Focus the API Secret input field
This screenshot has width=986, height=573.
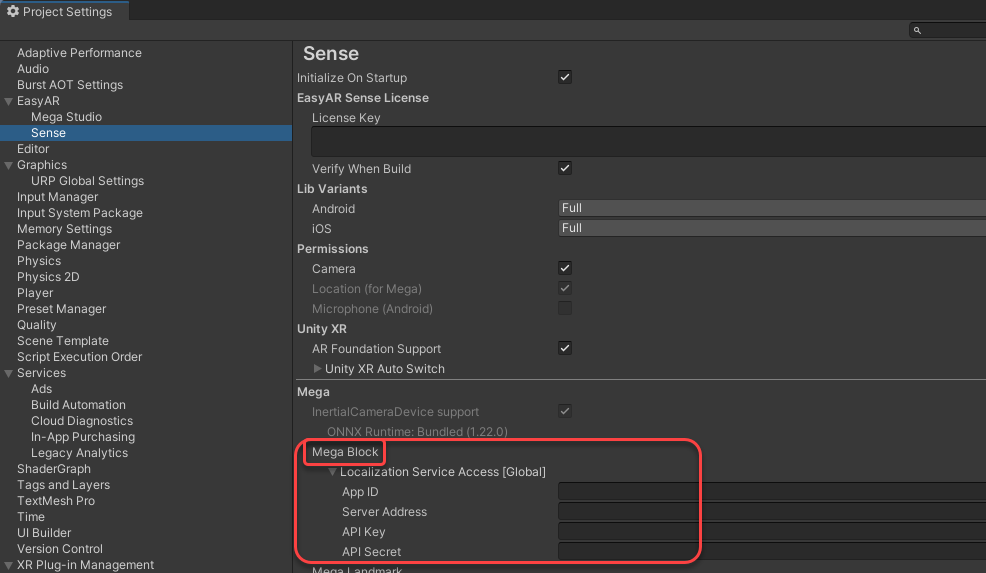(771, 552)
